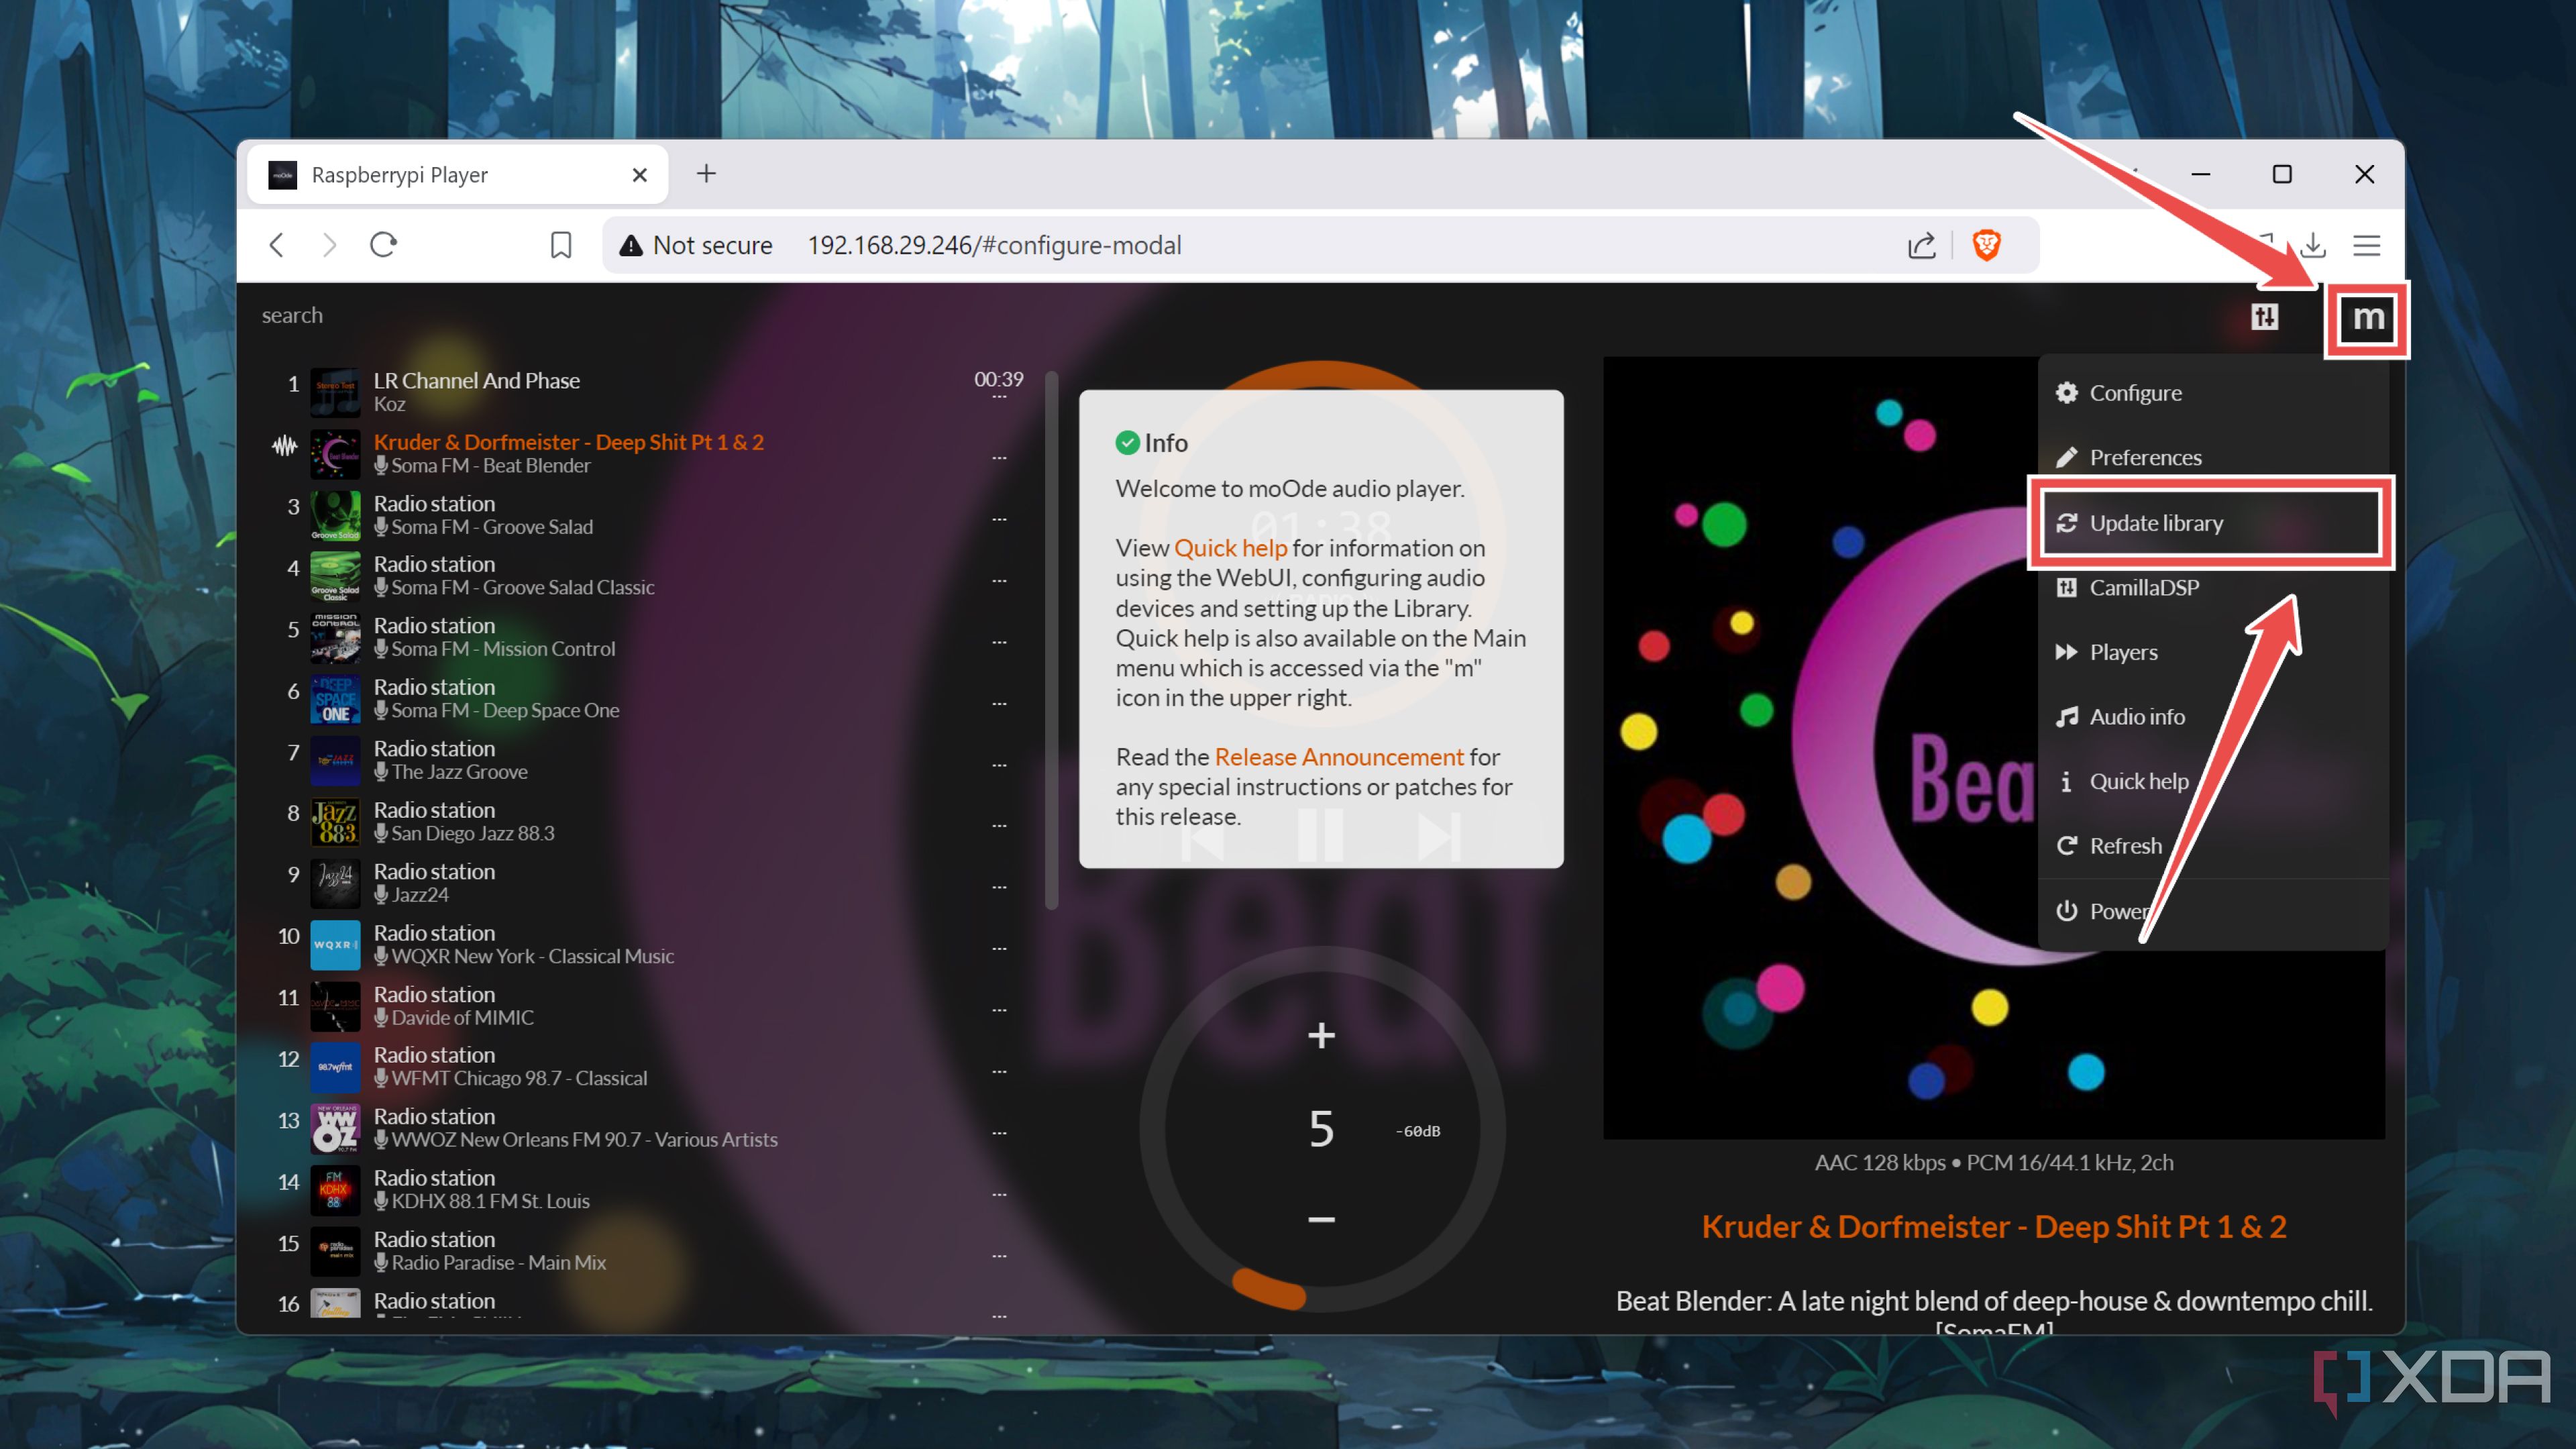This screenshot has height=1449, width=2576.
Task: Select "Update library" from the moOde menu
Action: [2156, 522]
